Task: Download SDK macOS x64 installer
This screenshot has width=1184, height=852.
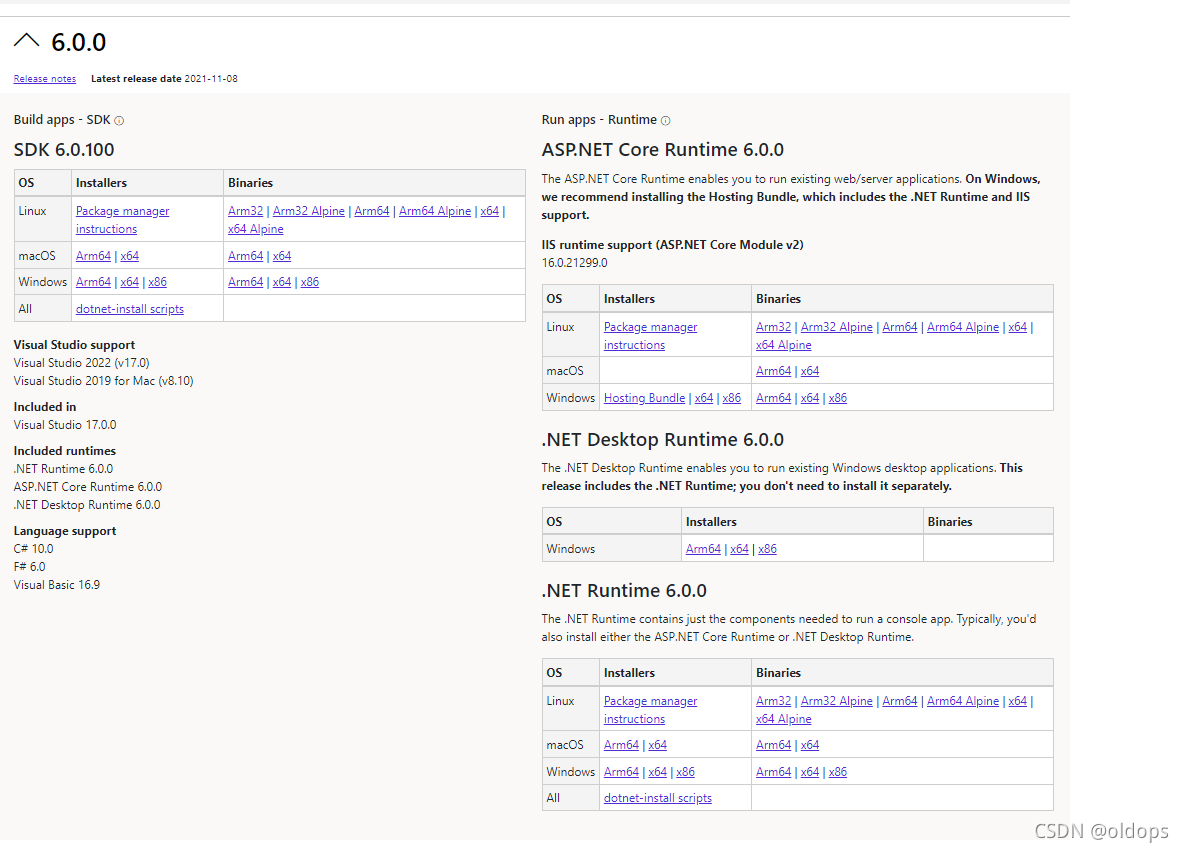Action: 129,256
